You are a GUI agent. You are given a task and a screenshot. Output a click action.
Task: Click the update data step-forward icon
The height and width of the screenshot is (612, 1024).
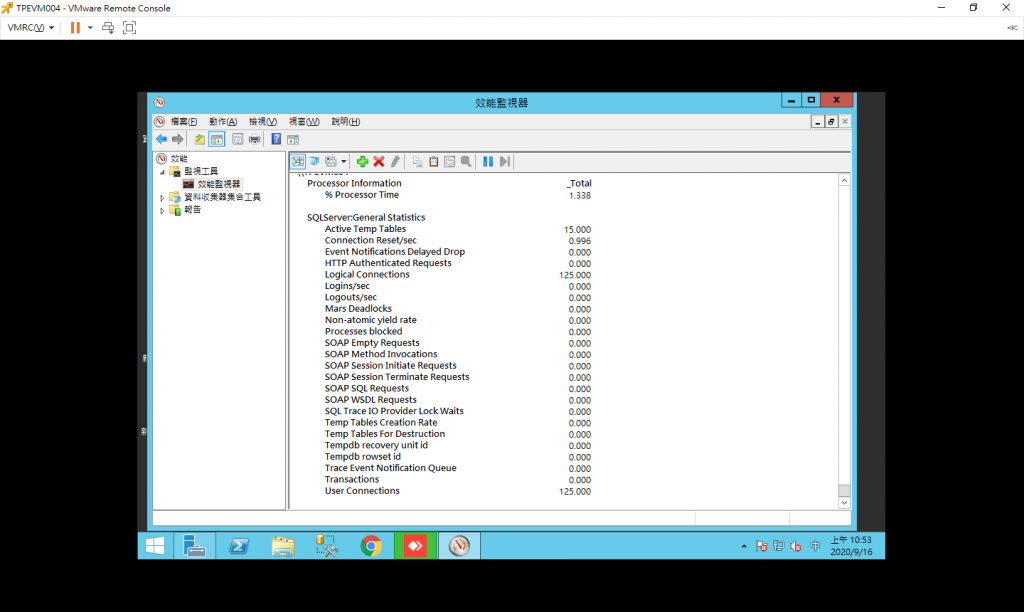pos(504,161)
